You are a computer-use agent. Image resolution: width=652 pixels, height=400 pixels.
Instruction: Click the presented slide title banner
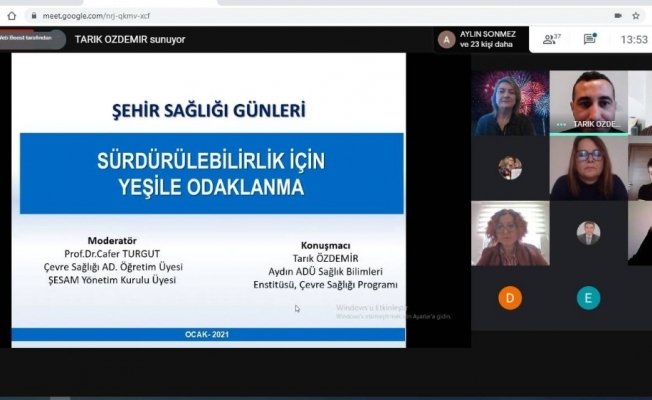[x=212, y=173]
